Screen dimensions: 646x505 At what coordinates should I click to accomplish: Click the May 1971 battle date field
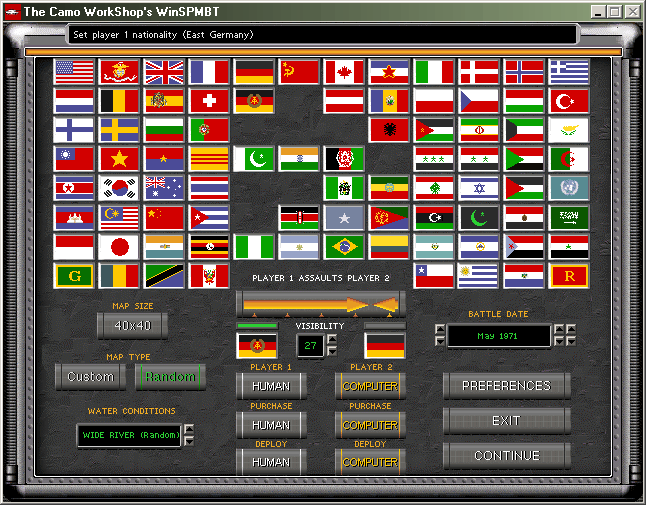[499, 336]
